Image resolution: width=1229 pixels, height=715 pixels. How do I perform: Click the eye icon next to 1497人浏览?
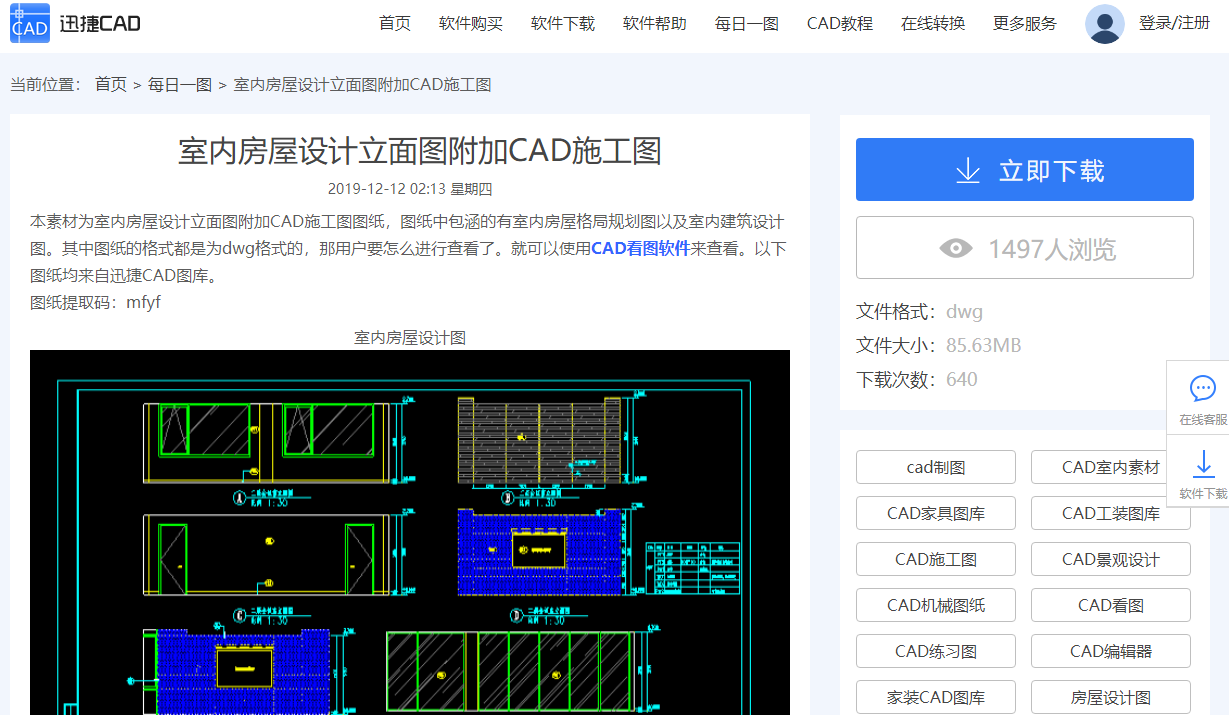pyautogui.click(x=956, y=247)
